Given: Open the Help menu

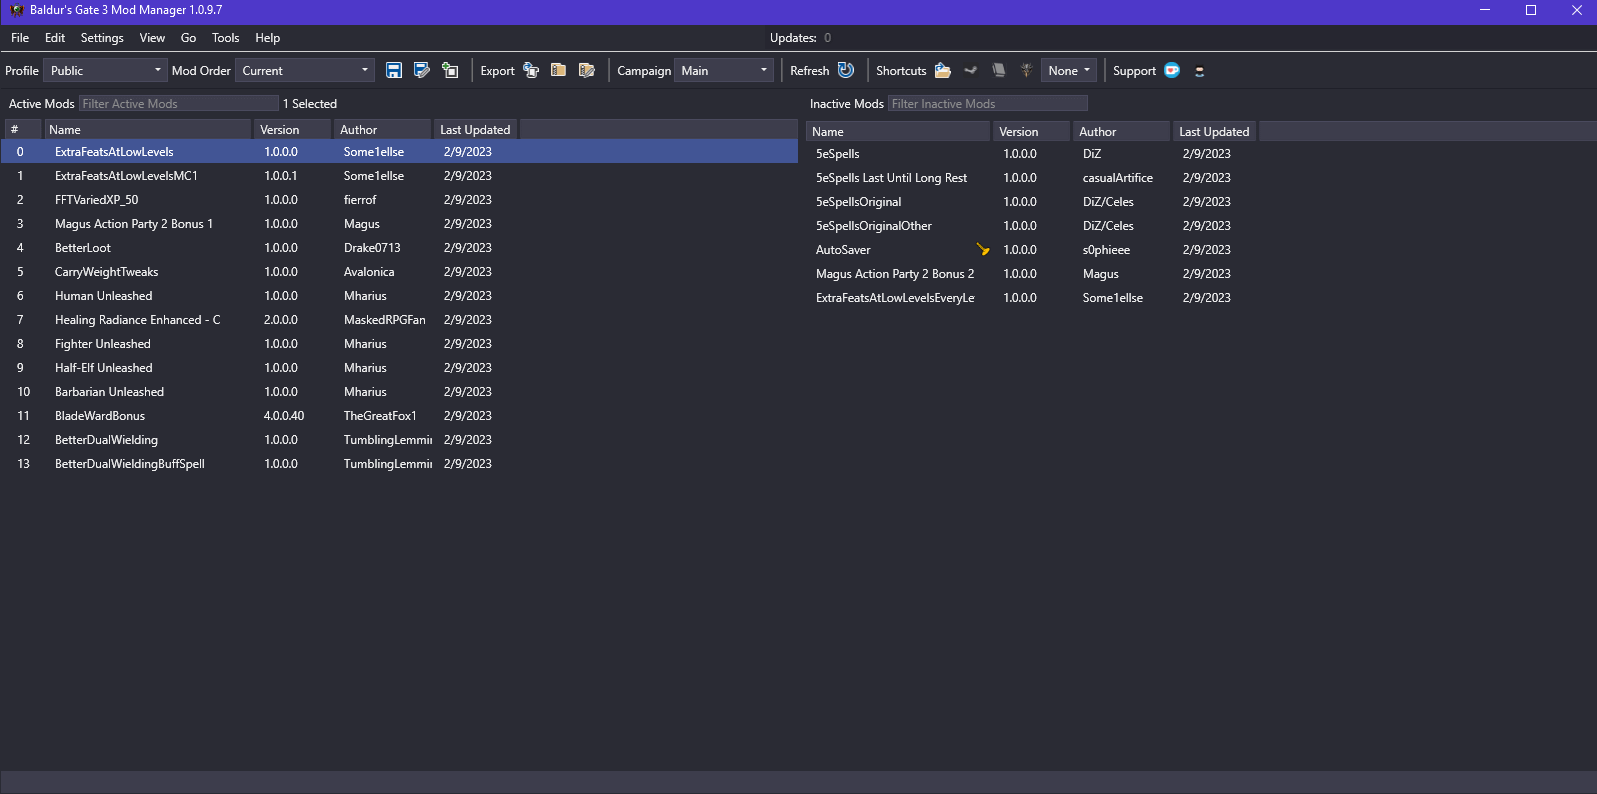Looking at the screenshot, I should [x=267, y=38].
